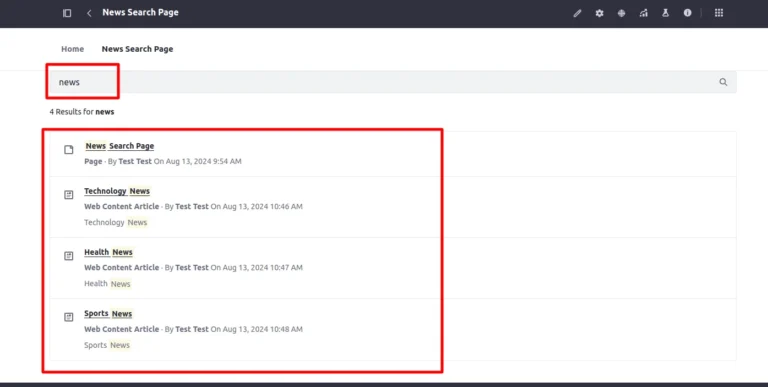Select the page icon beside News Search Page result
768x387 pixels.
(x=69, y=149)
